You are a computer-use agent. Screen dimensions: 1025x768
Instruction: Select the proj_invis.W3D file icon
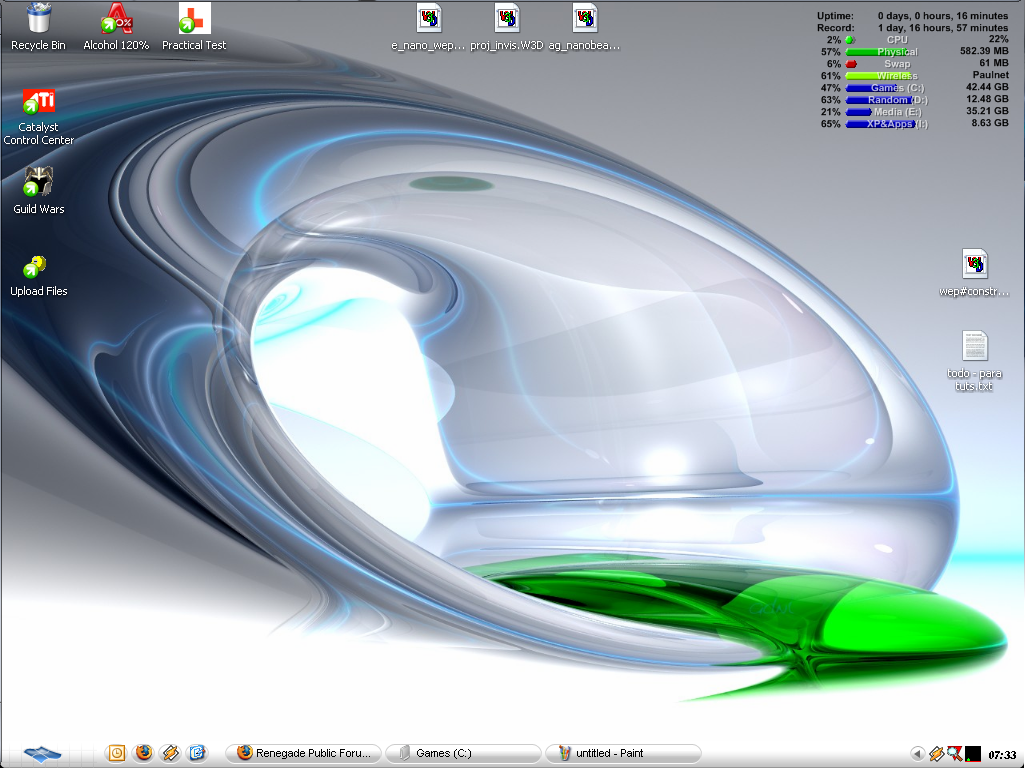coord(507,19)
